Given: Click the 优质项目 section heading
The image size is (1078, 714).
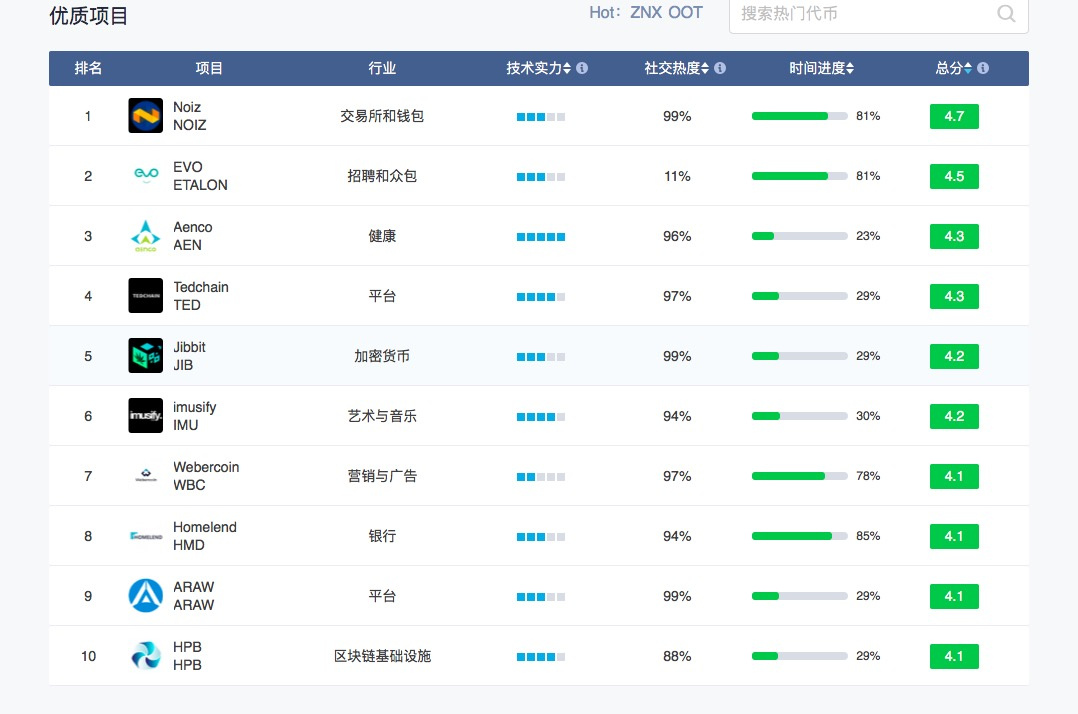Looking at the screenshot, I should 89,15.
